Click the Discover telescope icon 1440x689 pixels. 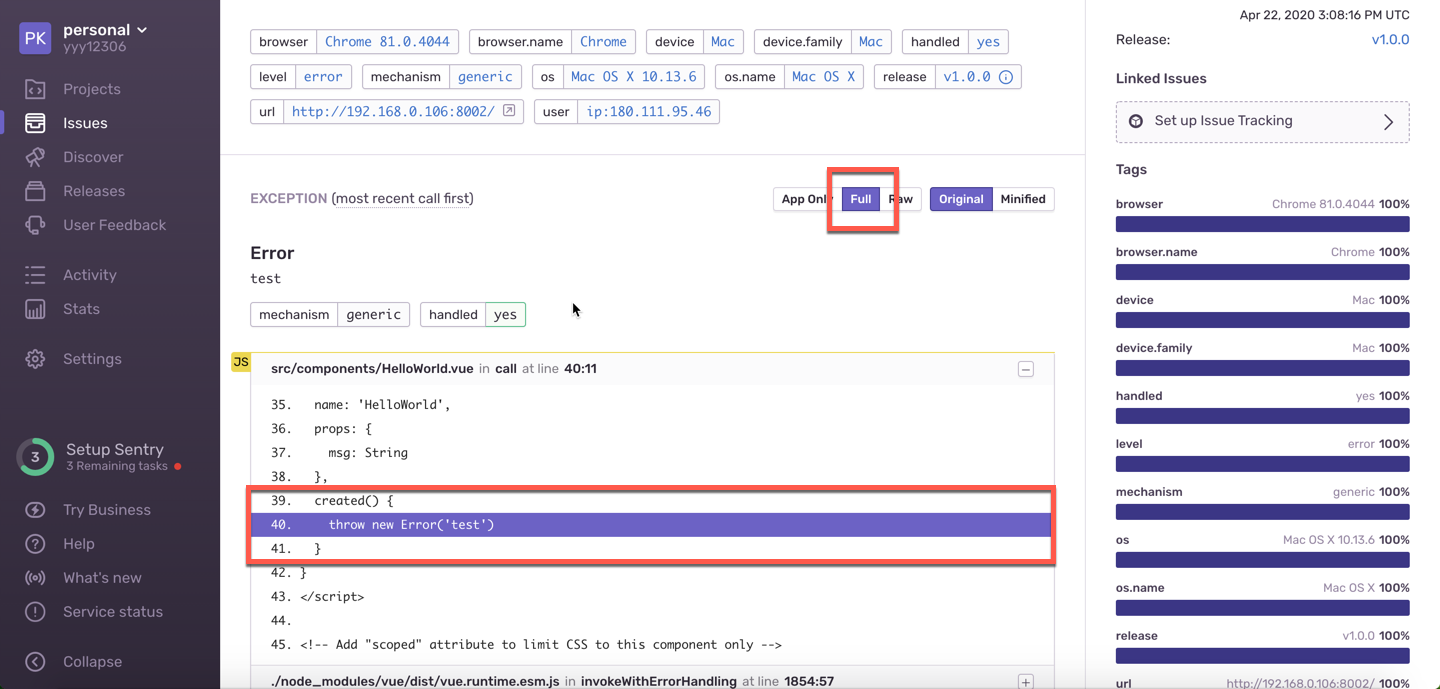coord(35,157)
